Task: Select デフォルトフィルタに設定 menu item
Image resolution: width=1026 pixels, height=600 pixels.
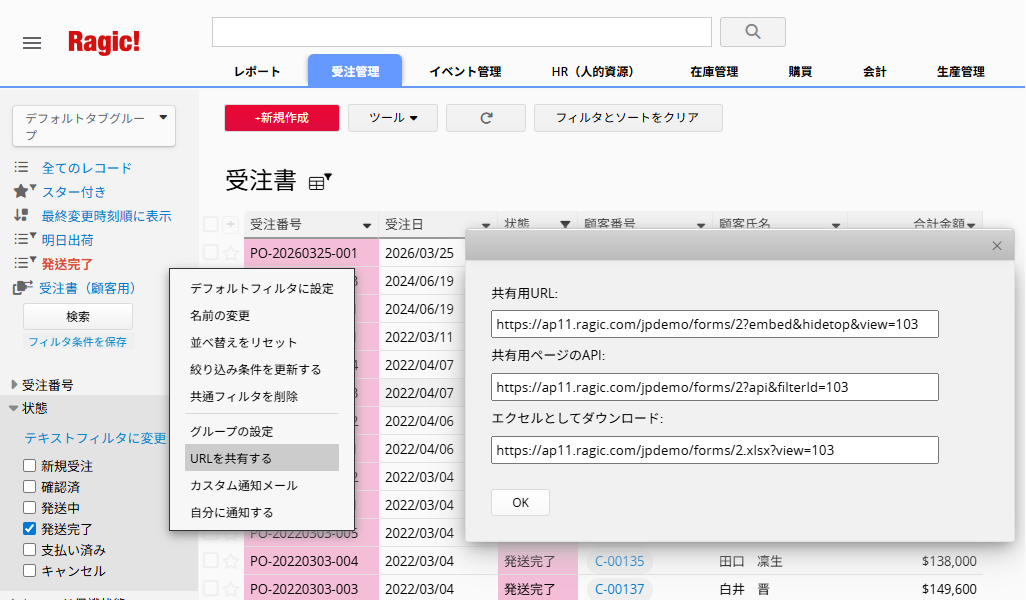Action: pyautogui.click(x=262, y=288)
